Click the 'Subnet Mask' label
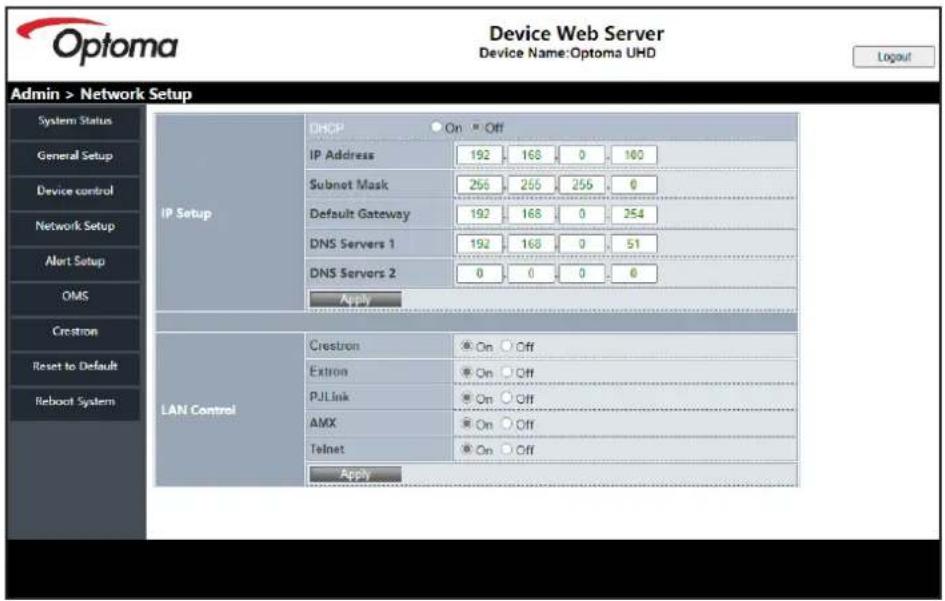The width and height of the screenshot is (945, 601). pyautogui.click(x=348, y=184)
